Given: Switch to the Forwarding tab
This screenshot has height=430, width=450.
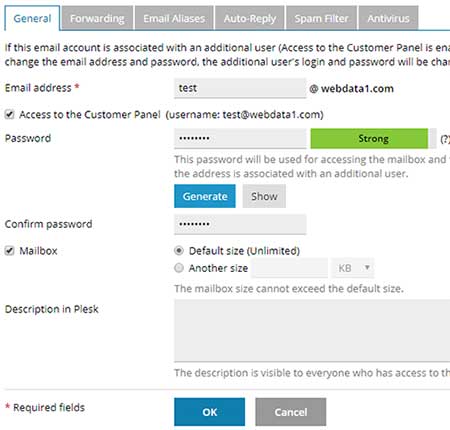Looking at the screenshot, I should click(97, 18).
